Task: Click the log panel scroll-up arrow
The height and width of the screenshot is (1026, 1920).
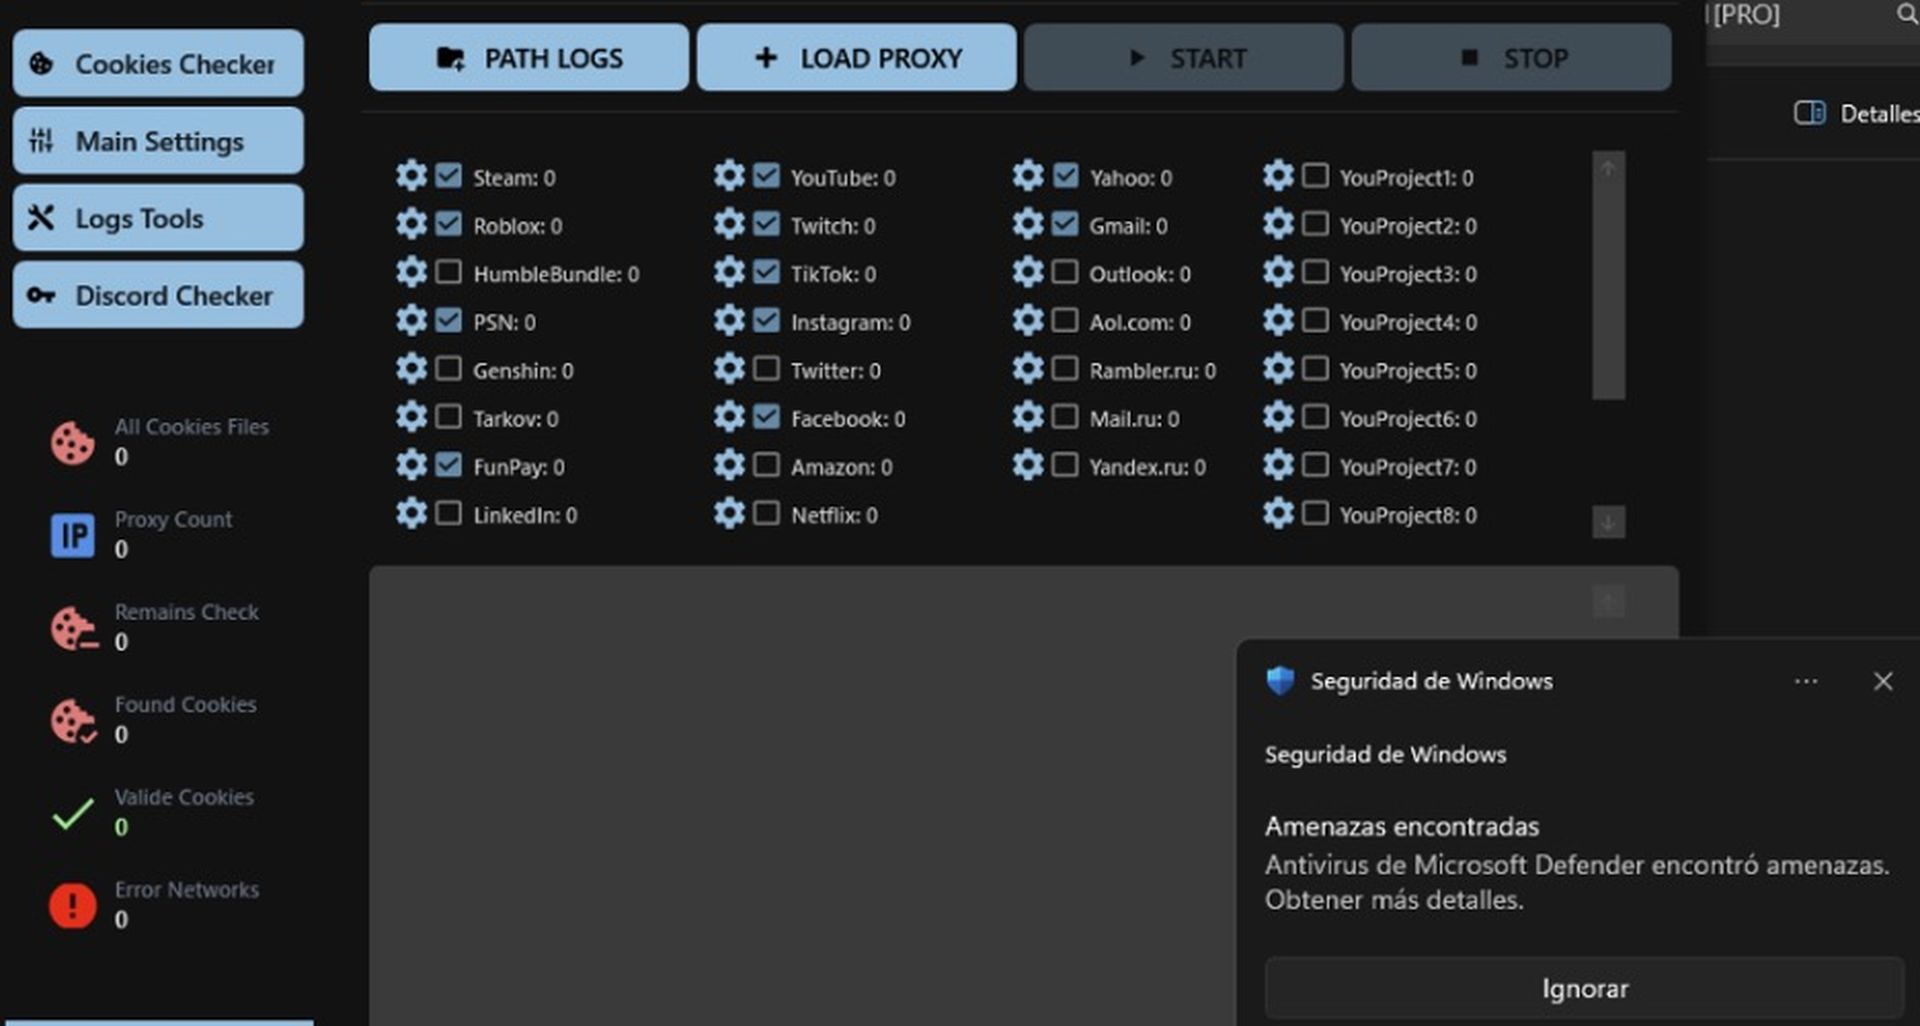Action: [x=1608, y=602]
